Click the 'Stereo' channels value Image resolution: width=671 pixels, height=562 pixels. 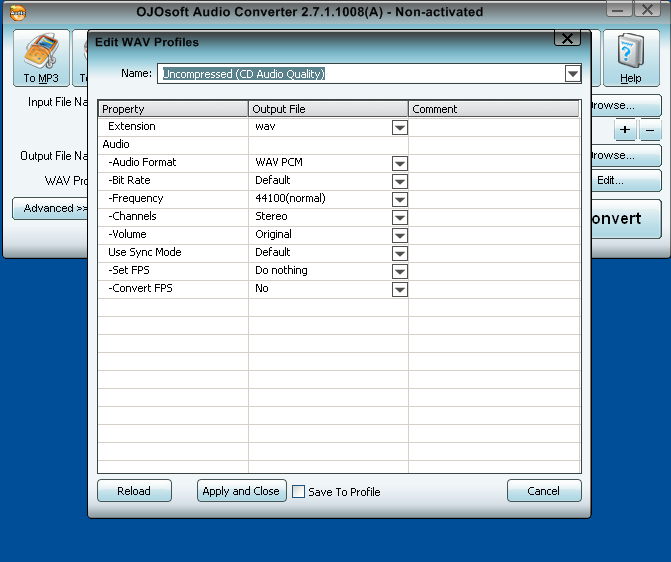(271, 217)
